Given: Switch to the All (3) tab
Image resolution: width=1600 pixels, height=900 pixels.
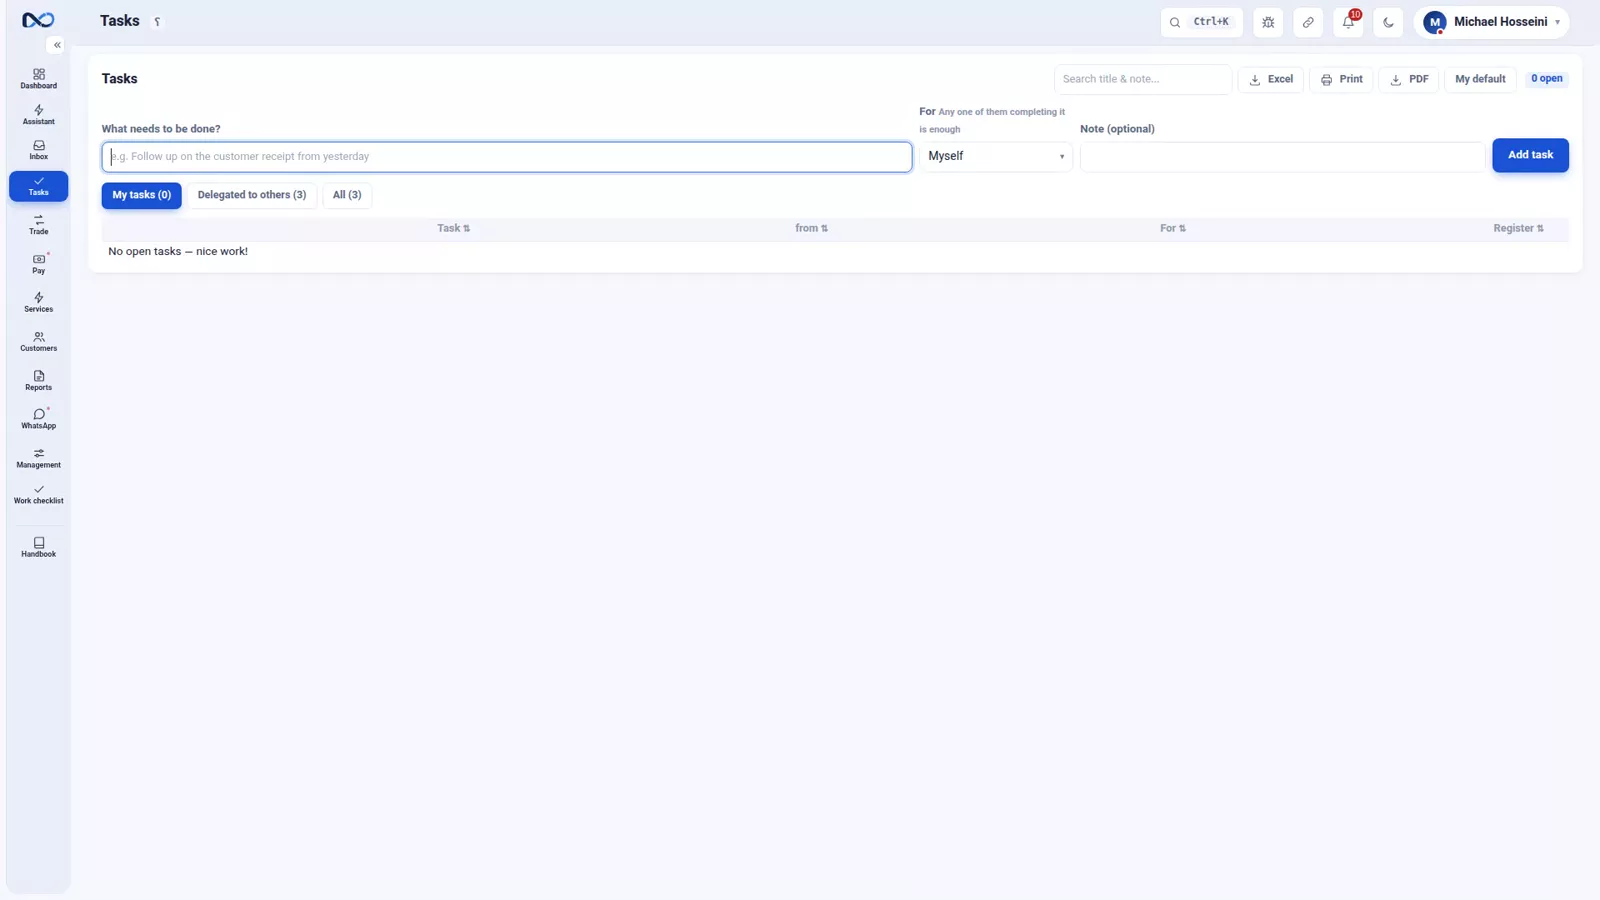Looking at the screenshot, I should (x=347, y=195).
